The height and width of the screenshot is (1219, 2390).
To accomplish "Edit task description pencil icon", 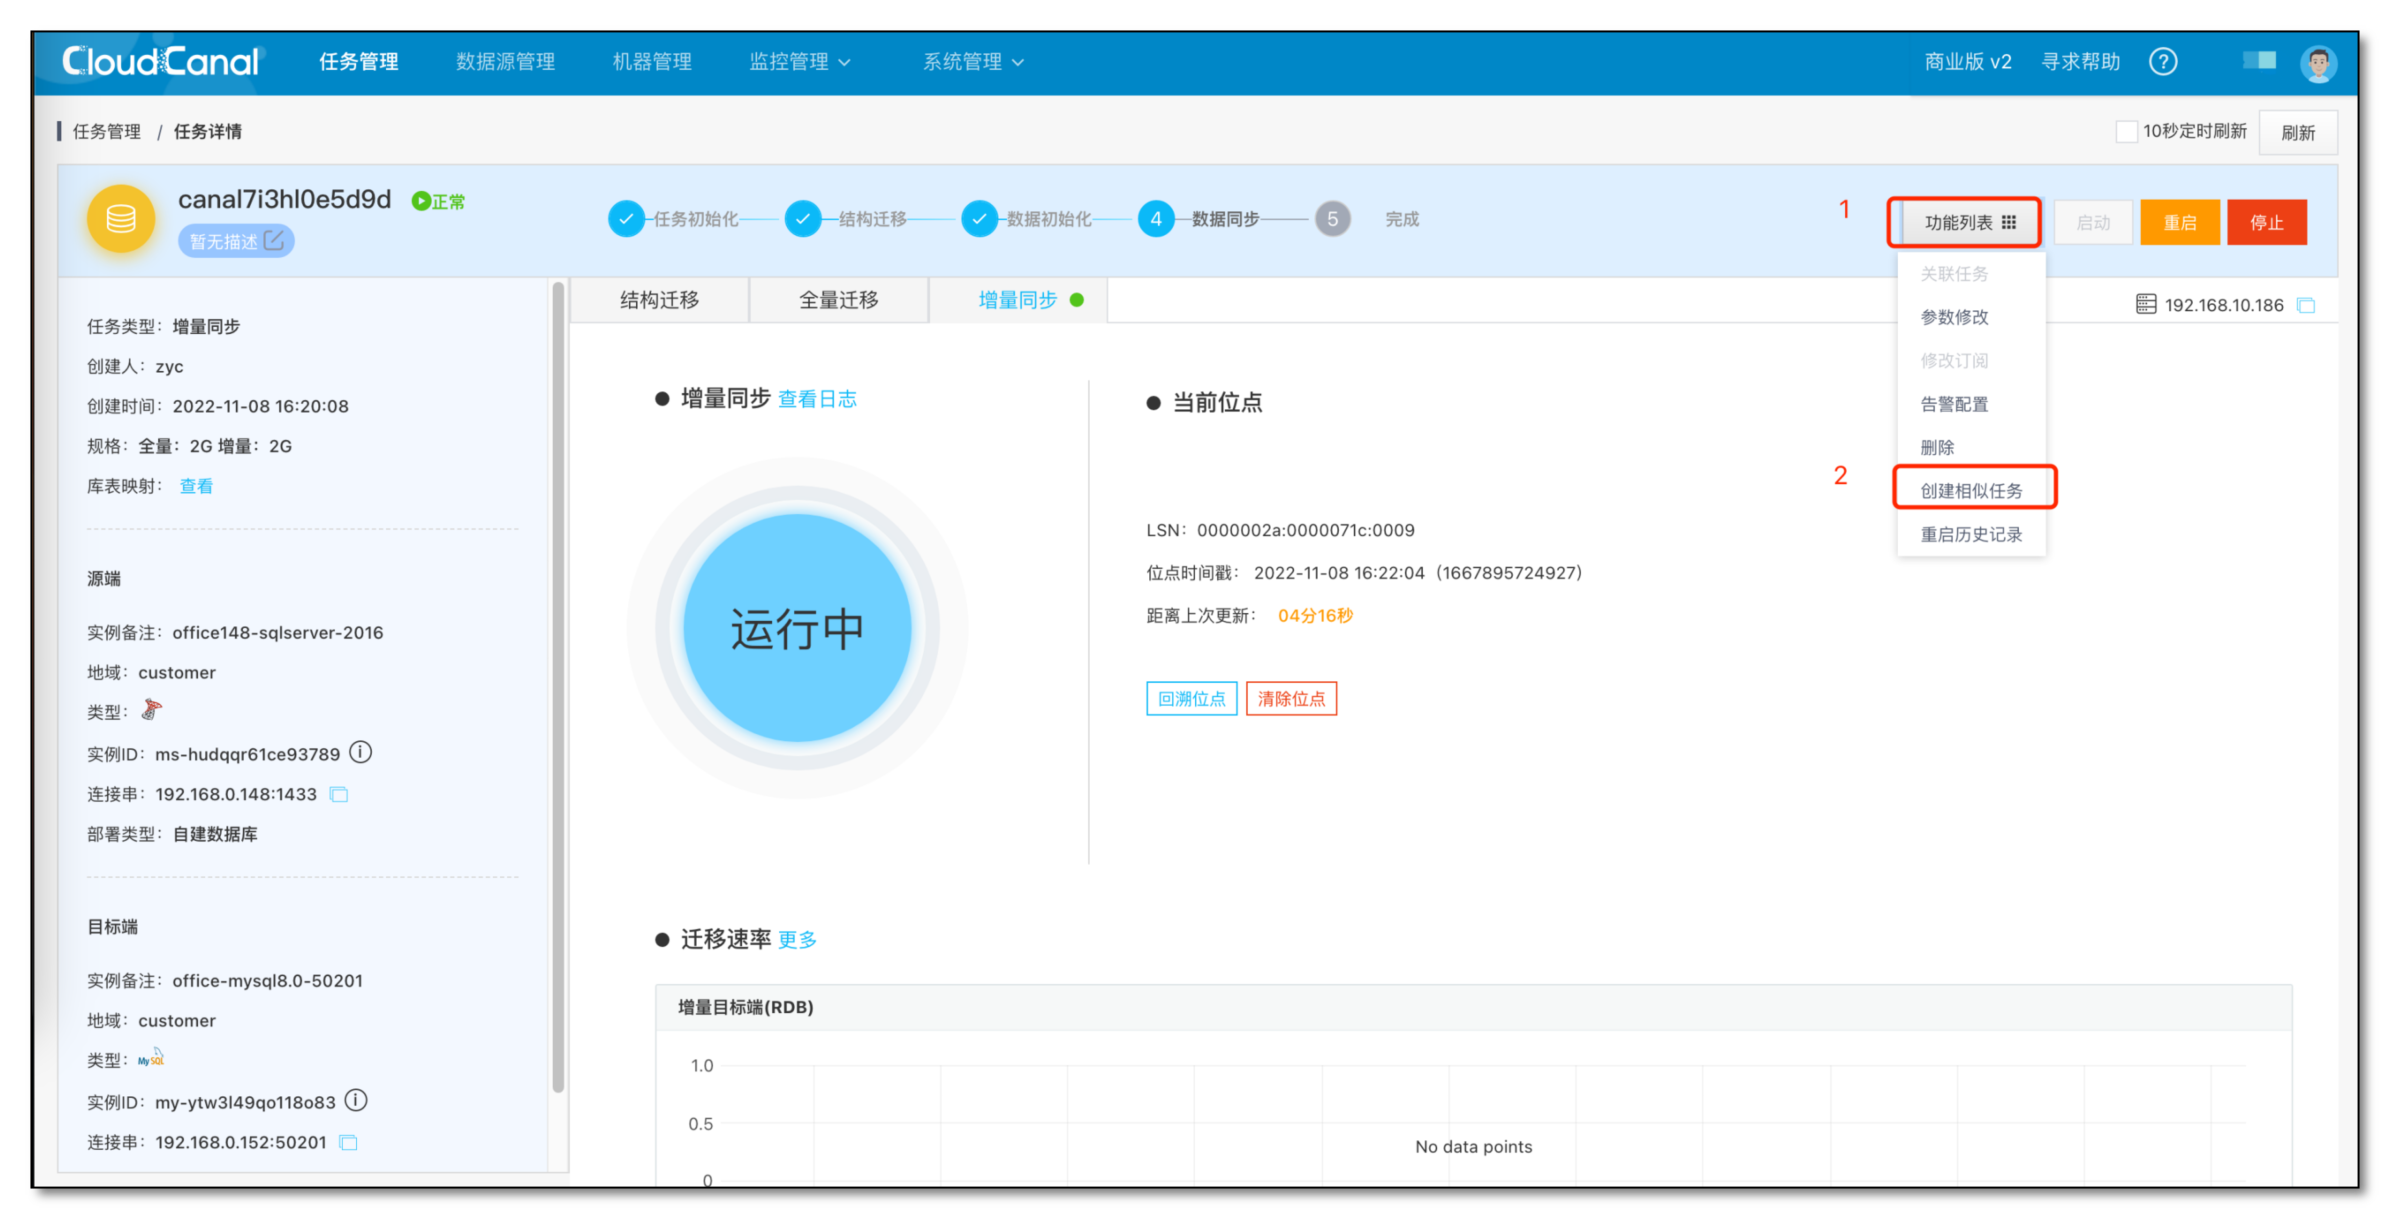I will [x=274, y=241].
